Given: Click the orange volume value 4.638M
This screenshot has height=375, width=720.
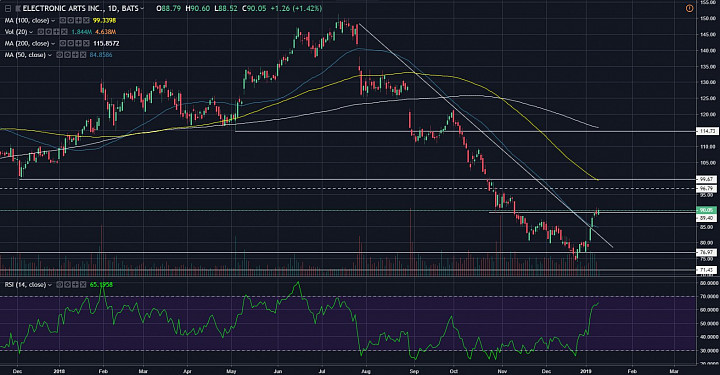Looking at the screenshot, I should pyautogui.click(x=106, y=32).
